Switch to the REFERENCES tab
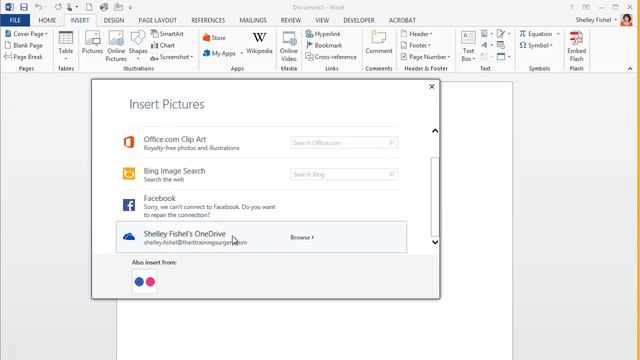Screen dimensions: 640x360 tap(208, 20)
